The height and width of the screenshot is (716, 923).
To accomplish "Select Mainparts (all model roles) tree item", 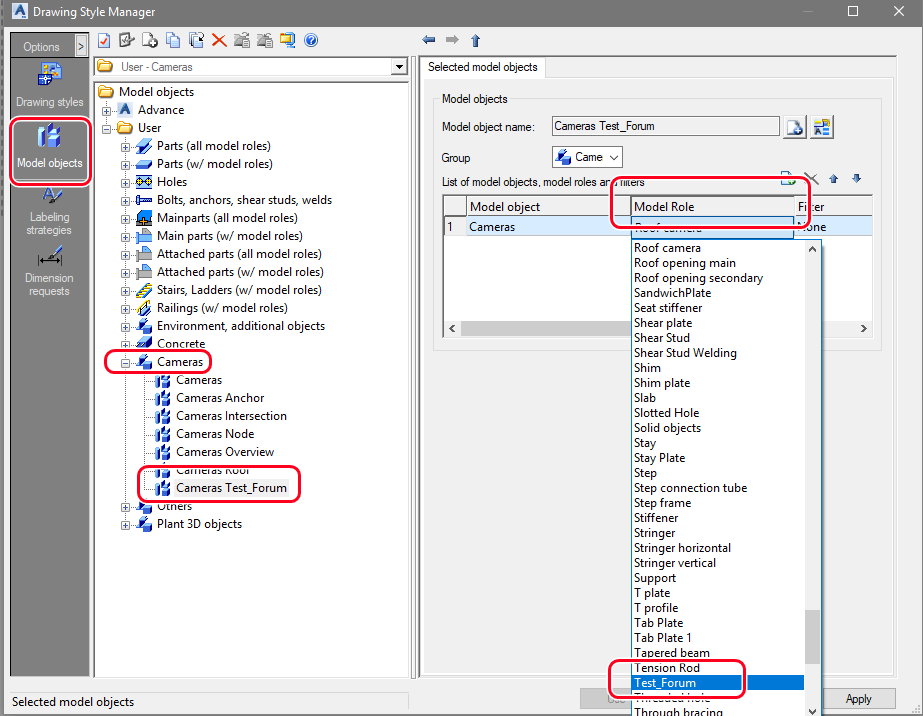I will point(227,218).
